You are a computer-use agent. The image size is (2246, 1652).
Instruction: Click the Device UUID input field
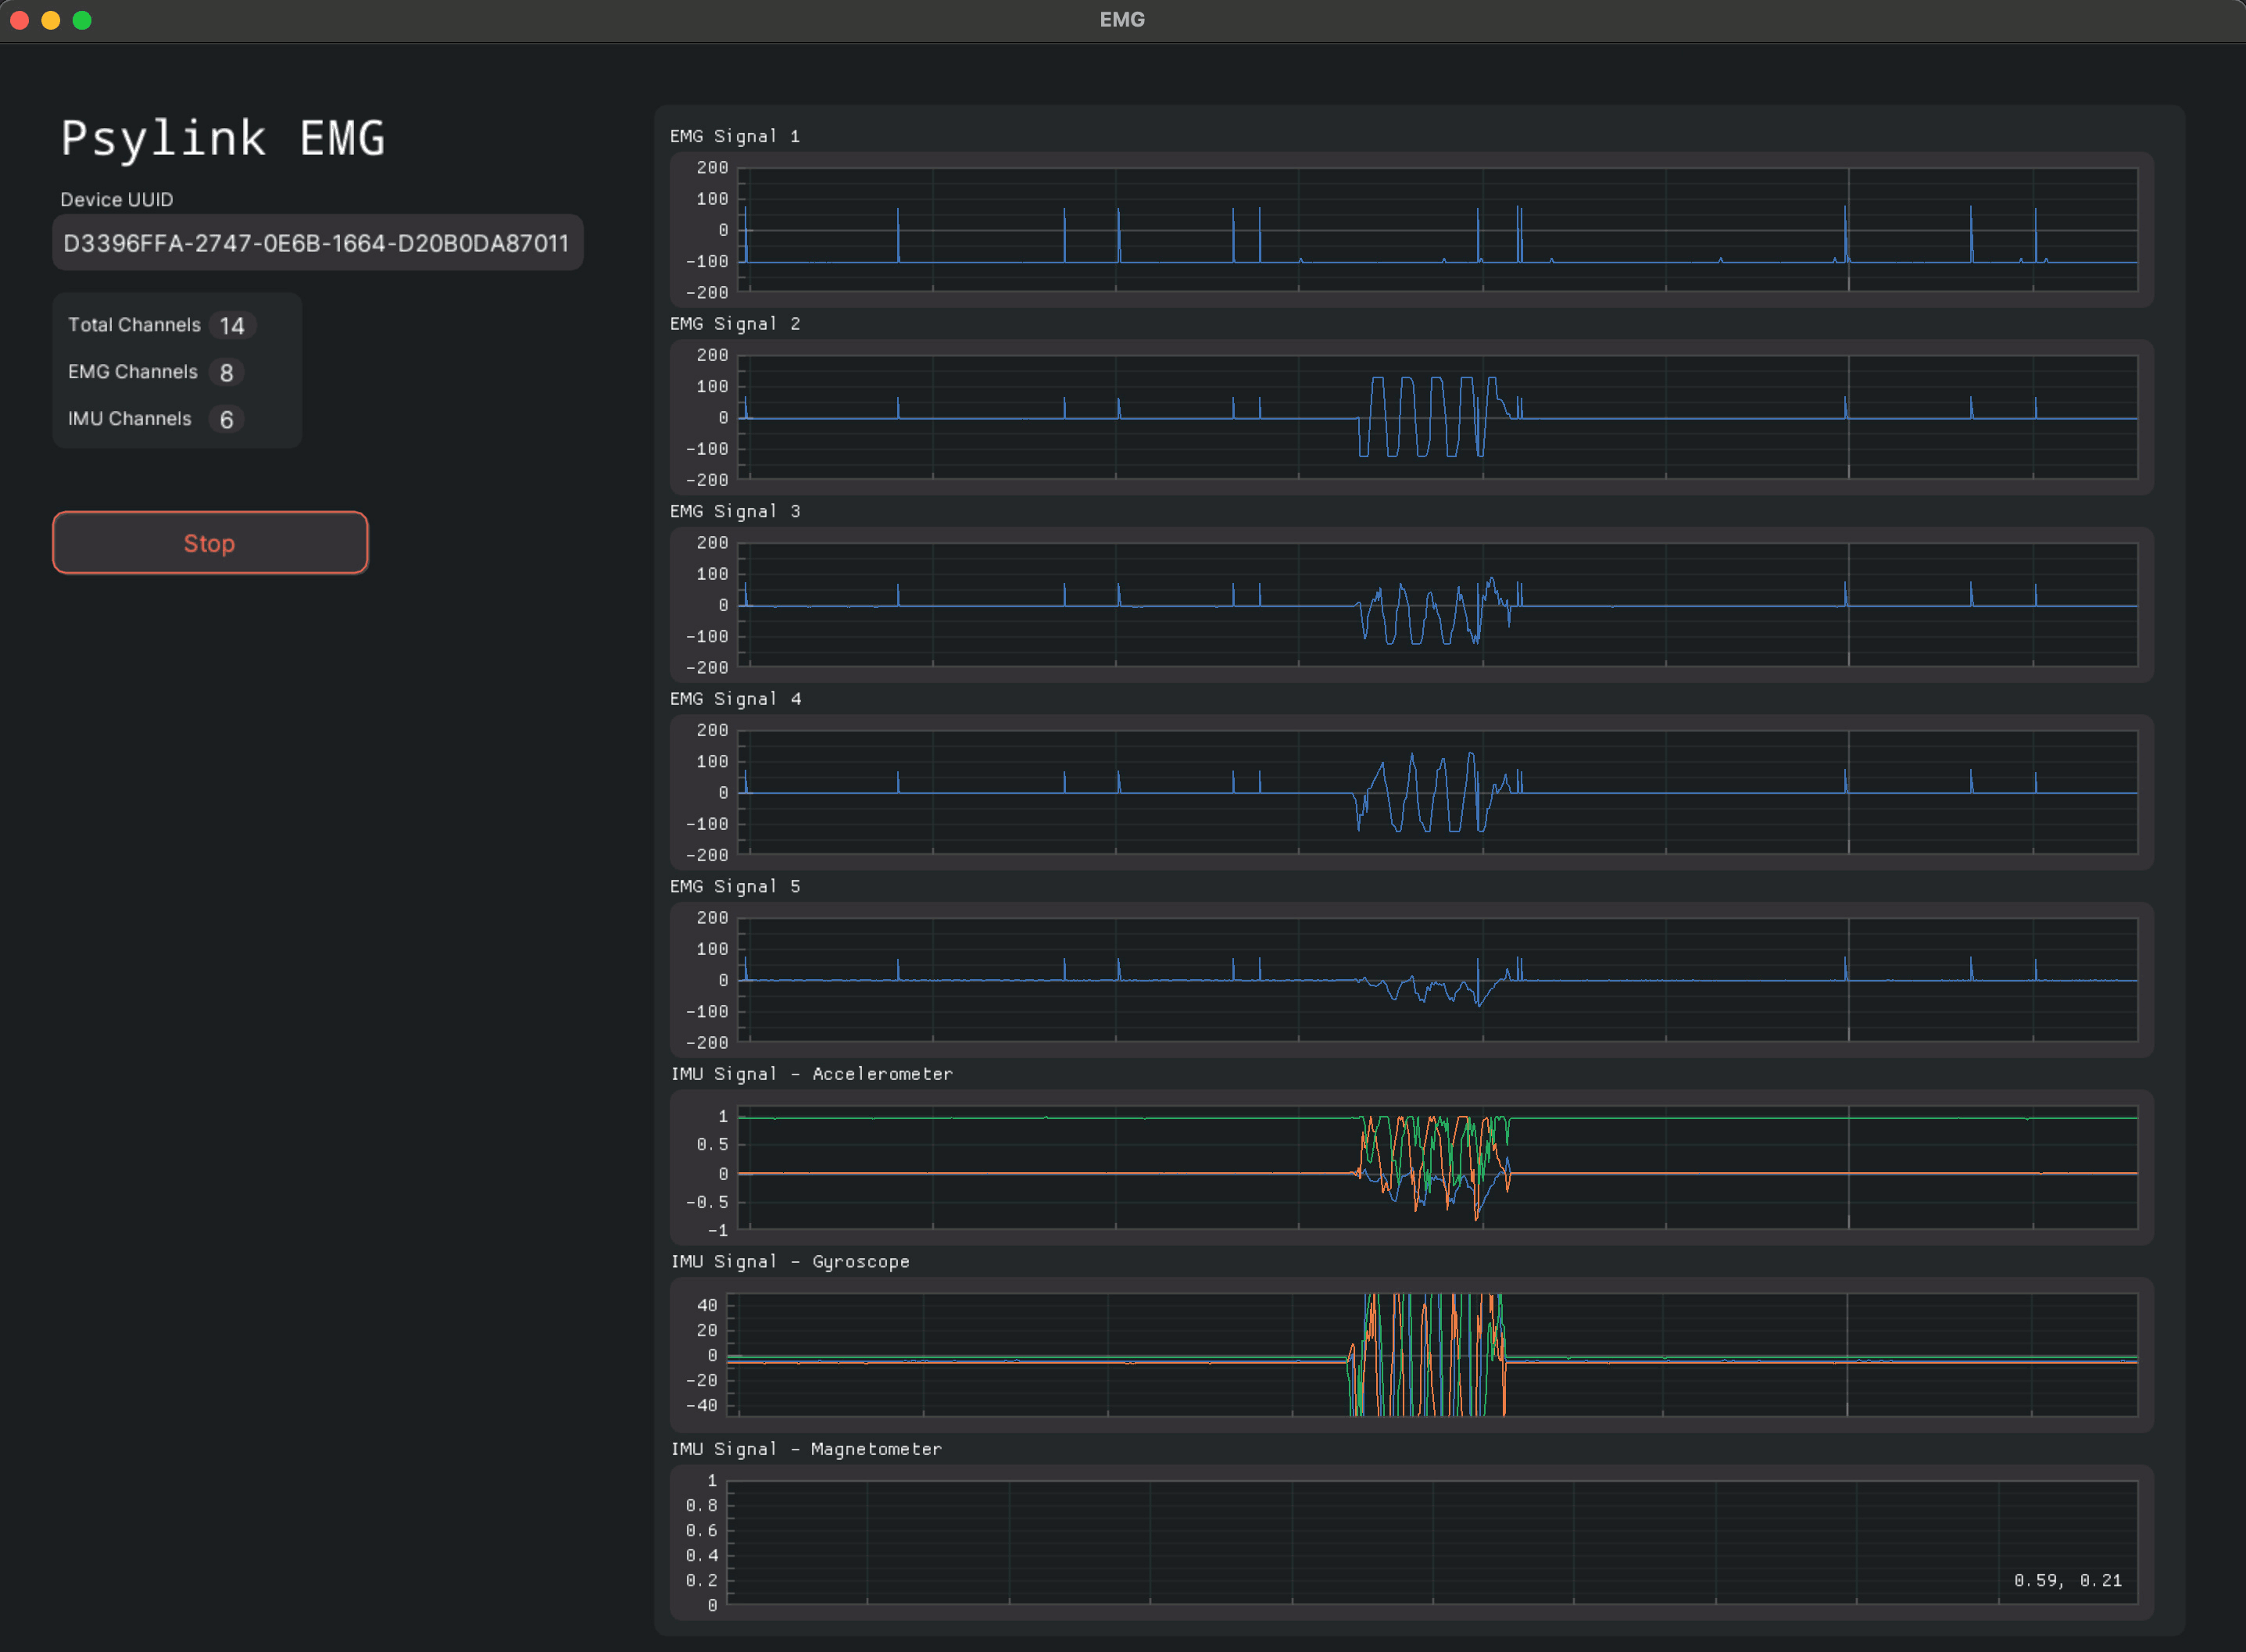317,243
